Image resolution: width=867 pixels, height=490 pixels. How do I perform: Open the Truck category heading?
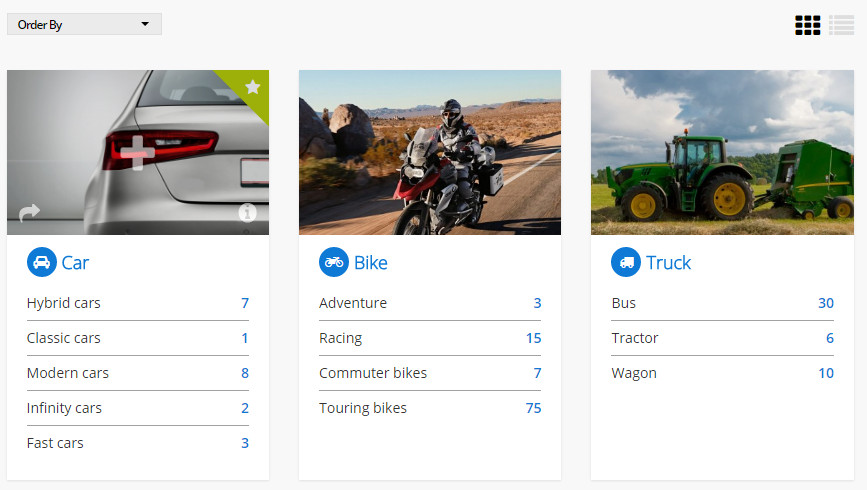tap(668, 263)
